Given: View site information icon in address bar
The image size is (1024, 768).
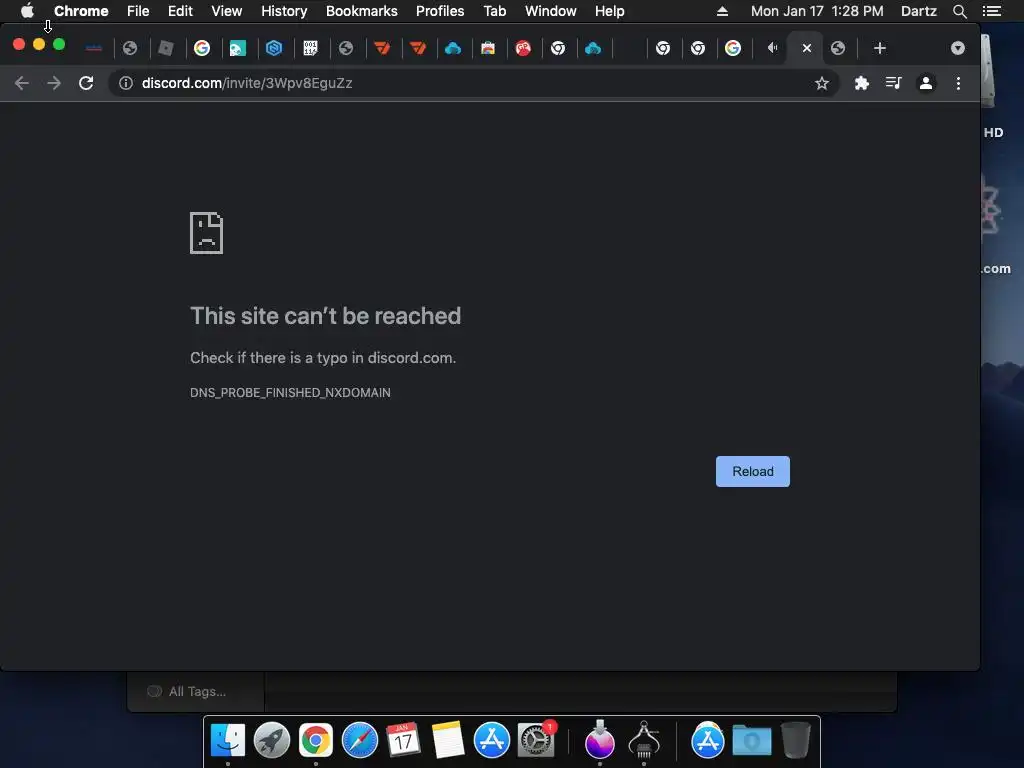Looking at the screenshot, I should click(126, 83).
